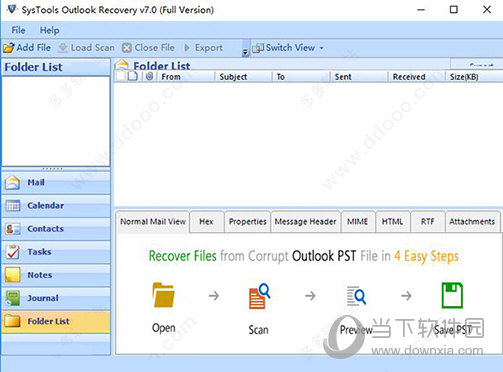Select the Notes navigation label
Viewport: 503px width, 372px height.
click(40, 275)
